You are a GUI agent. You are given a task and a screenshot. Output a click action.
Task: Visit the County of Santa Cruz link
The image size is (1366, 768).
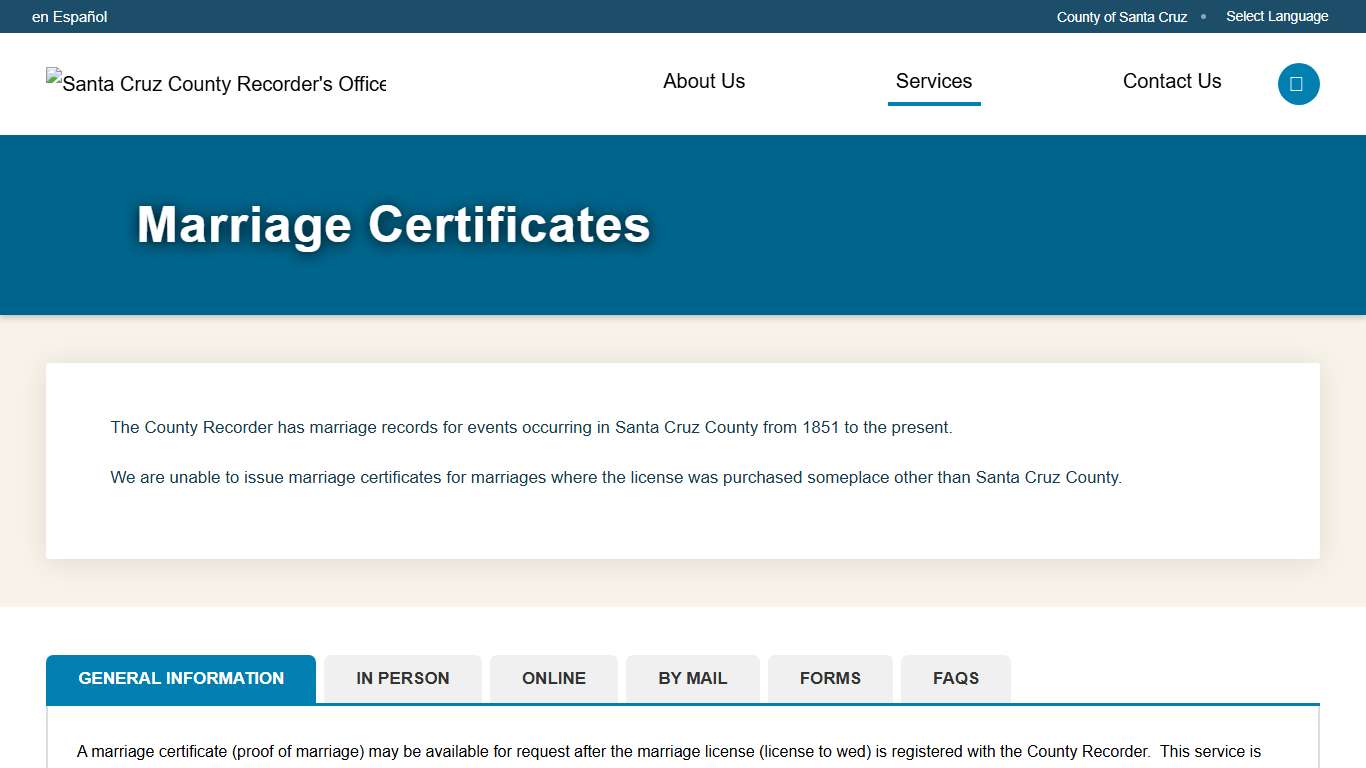pos(1121,16)
